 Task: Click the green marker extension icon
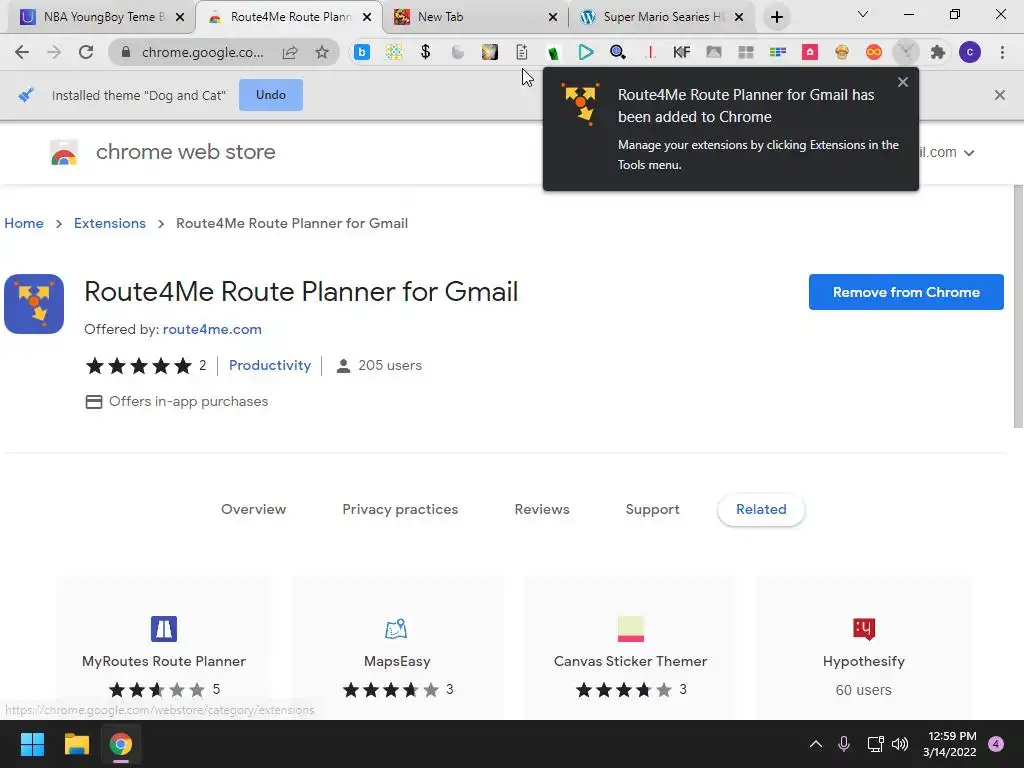point(554,52)
